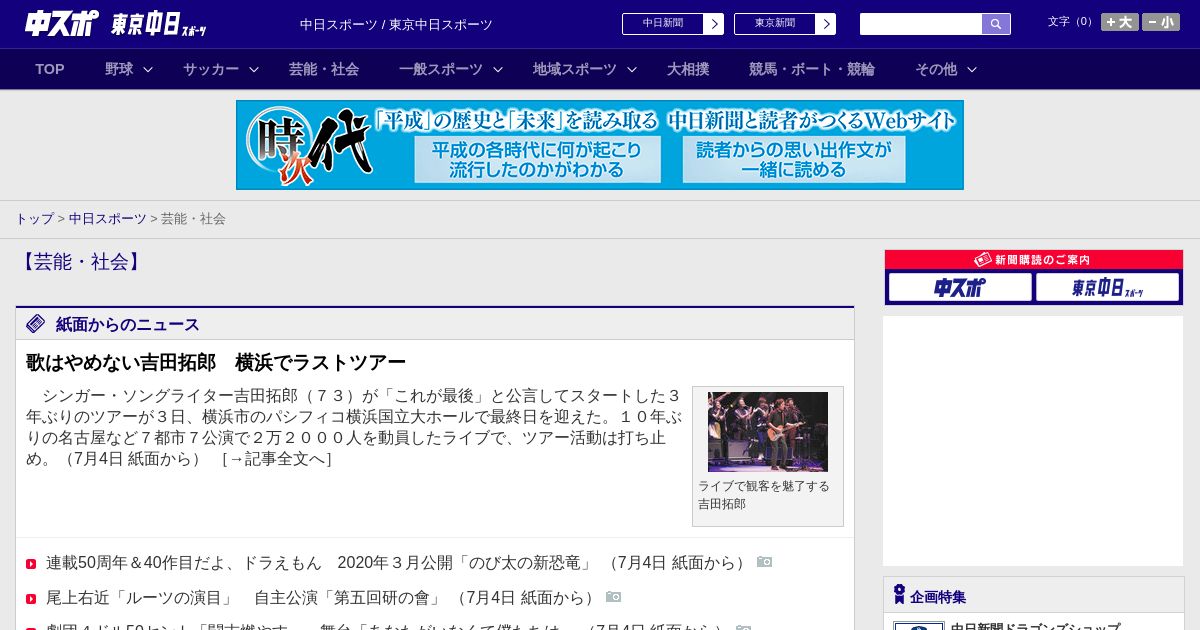Viewport: 1200px width, 630px height.
Task: Click the arrow next to 東京新聞
Action: (x=825, y=24)
